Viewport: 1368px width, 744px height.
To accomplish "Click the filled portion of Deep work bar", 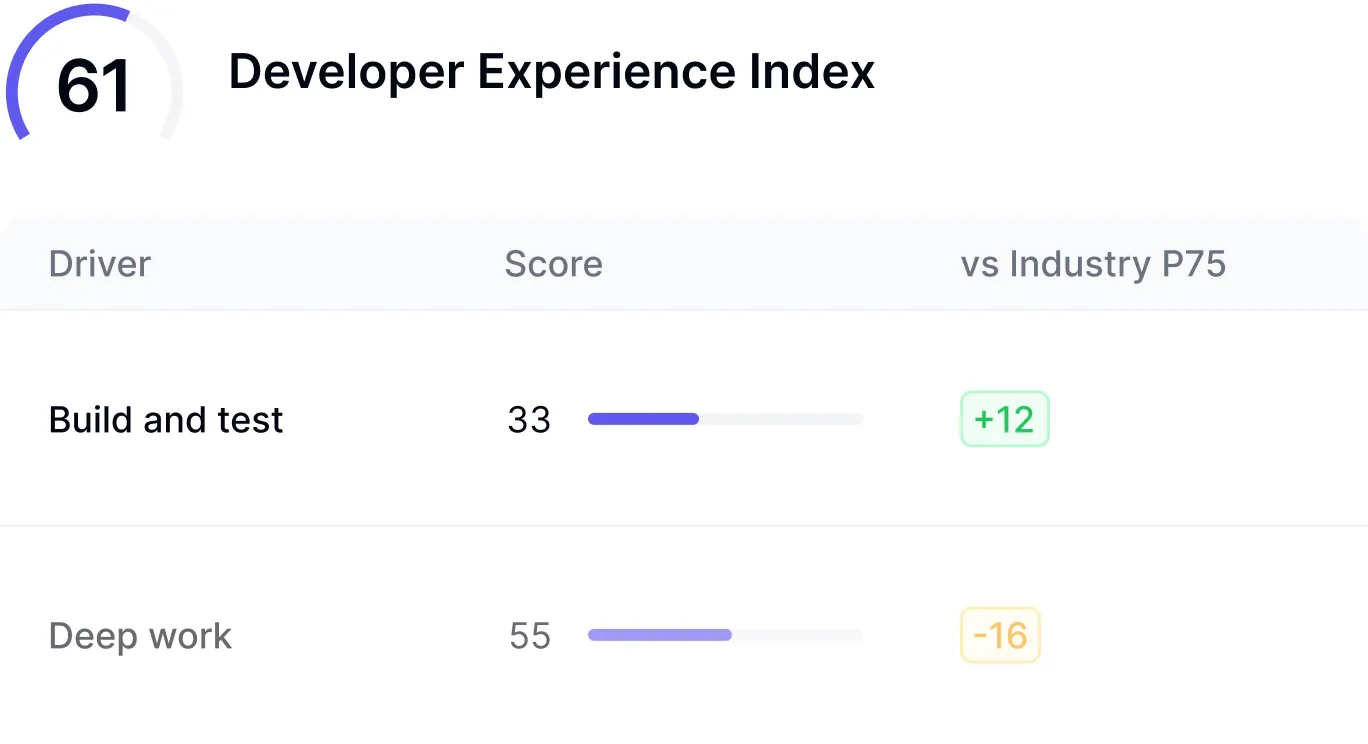I will [x=660, y=635].
